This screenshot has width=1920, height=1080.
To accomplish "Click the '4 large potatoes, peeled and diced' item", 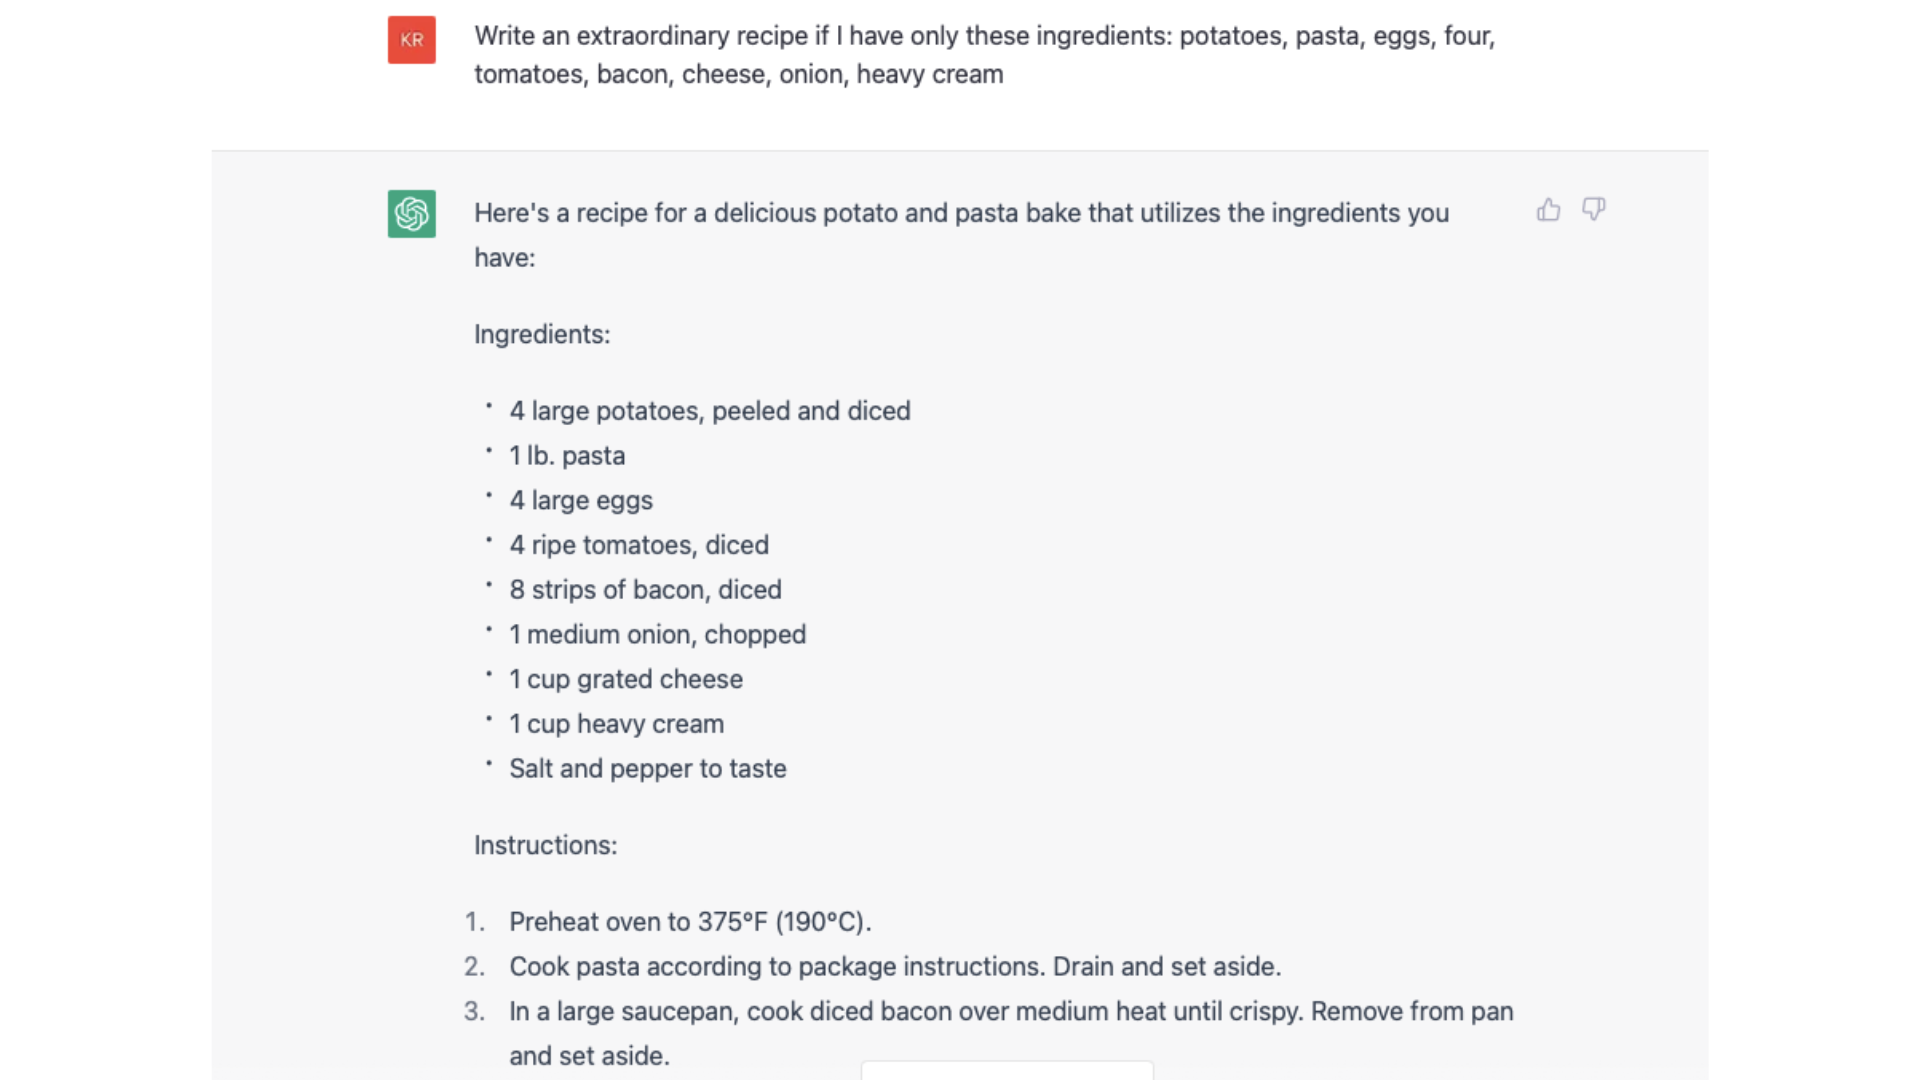I will click(x=709, y=411).
